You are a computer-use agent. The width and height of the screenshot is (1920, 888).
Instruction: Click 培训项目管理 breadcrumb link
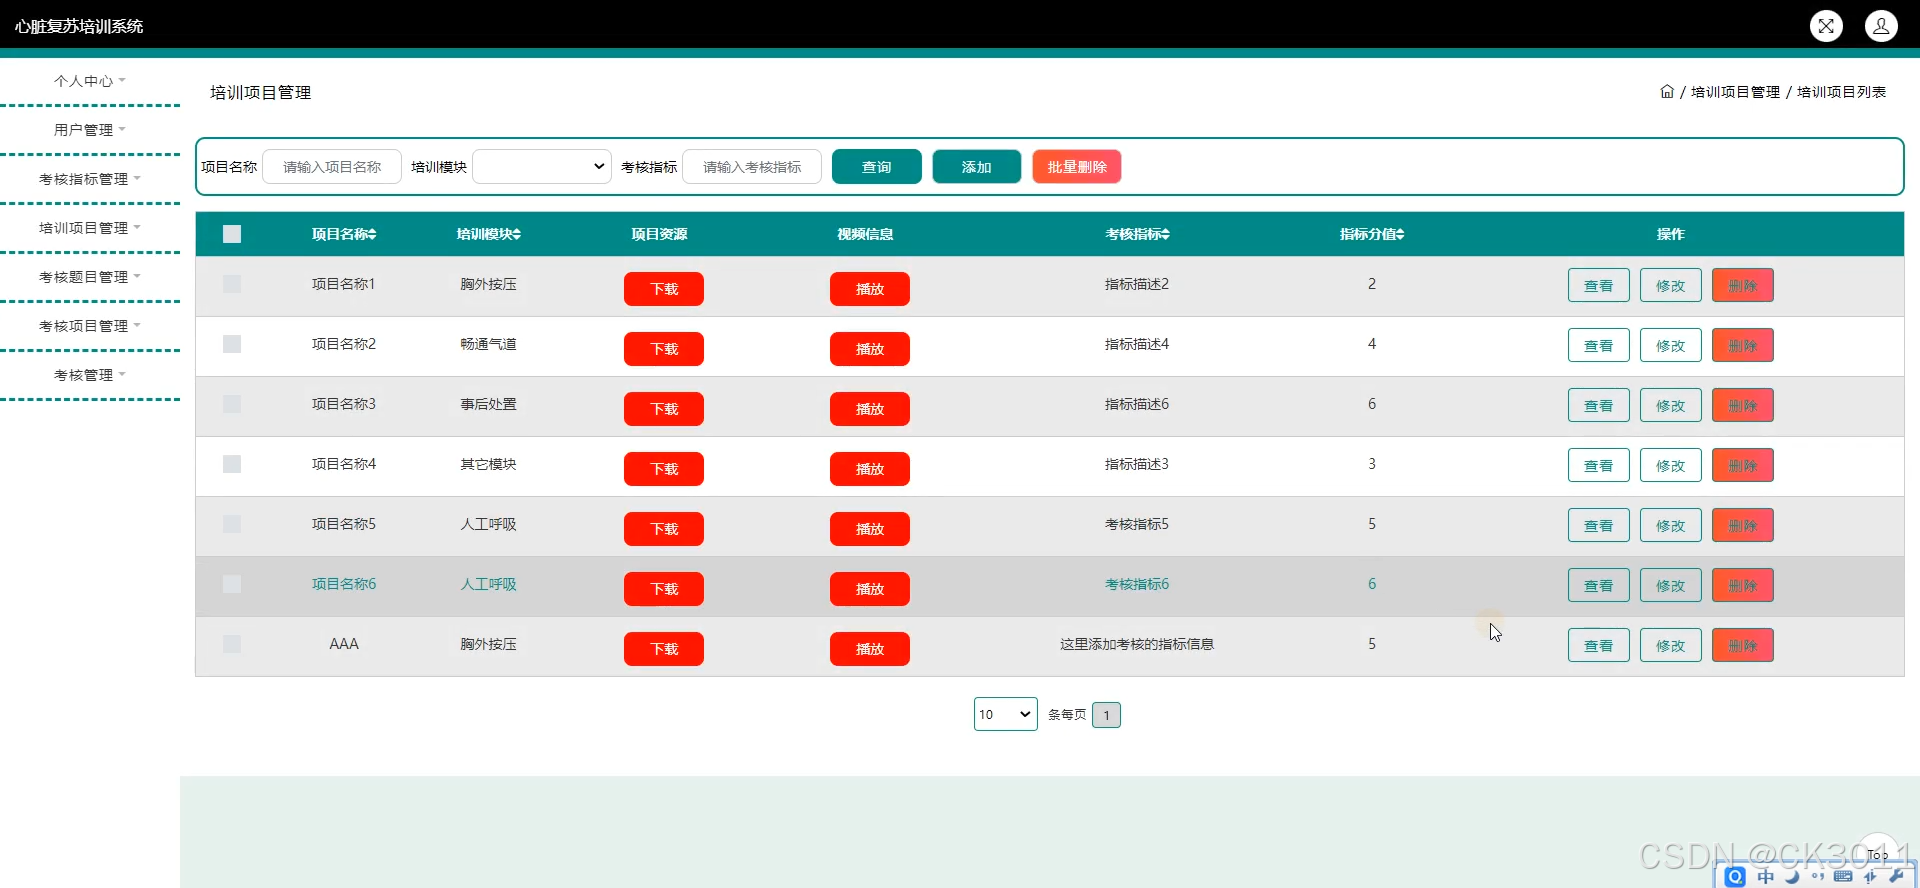click(x=1735, y=92)
